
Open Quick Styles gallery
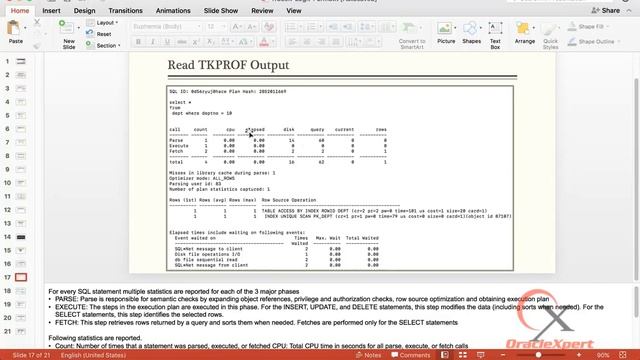coord(550,36)
